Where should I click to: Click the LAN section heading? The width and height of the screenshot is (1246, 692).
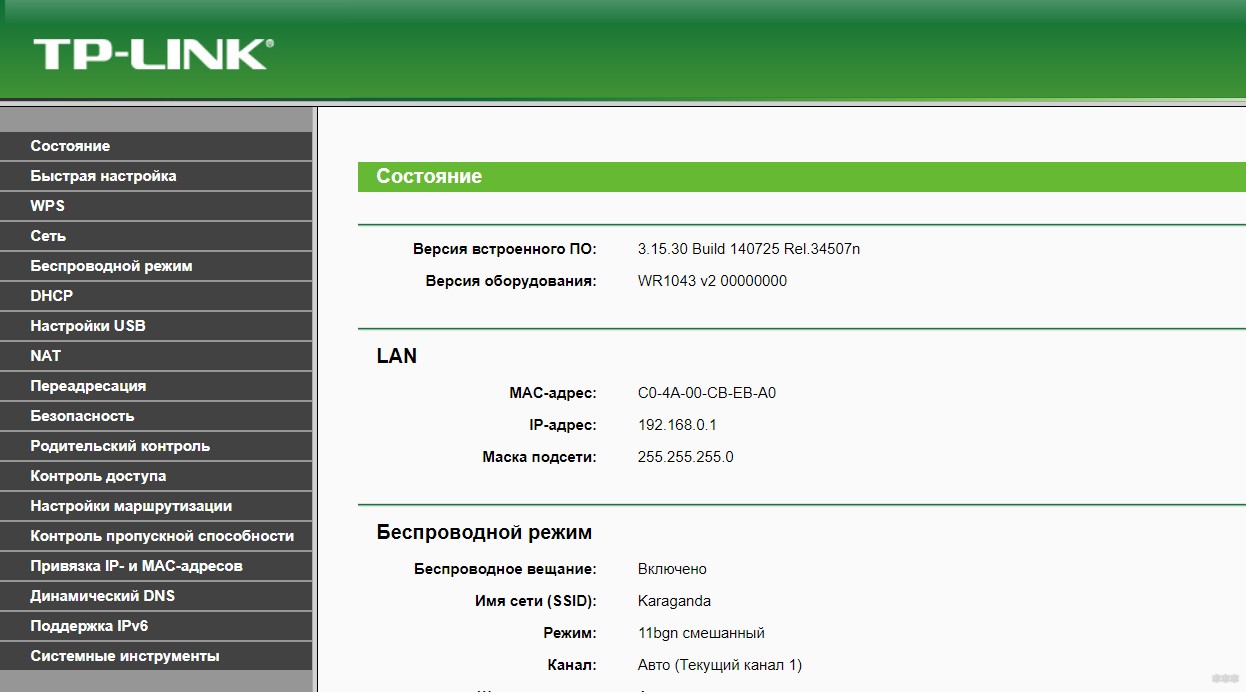pyautogui.click(x=397, y=356)
